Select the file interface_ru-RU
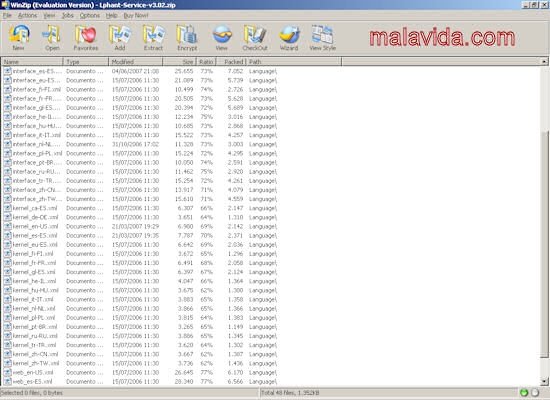 (x=36, y=172)
